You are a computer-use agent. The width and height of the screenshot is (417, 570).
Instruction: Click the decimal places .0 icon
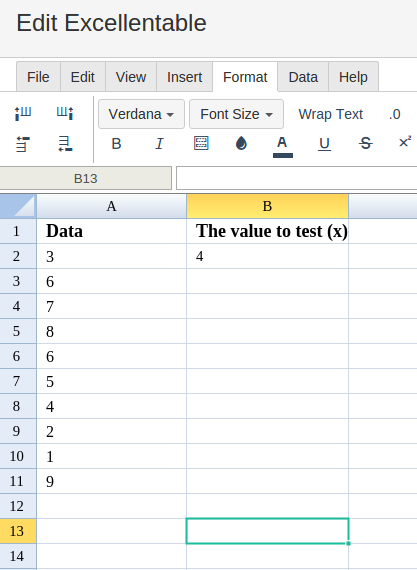394,114
